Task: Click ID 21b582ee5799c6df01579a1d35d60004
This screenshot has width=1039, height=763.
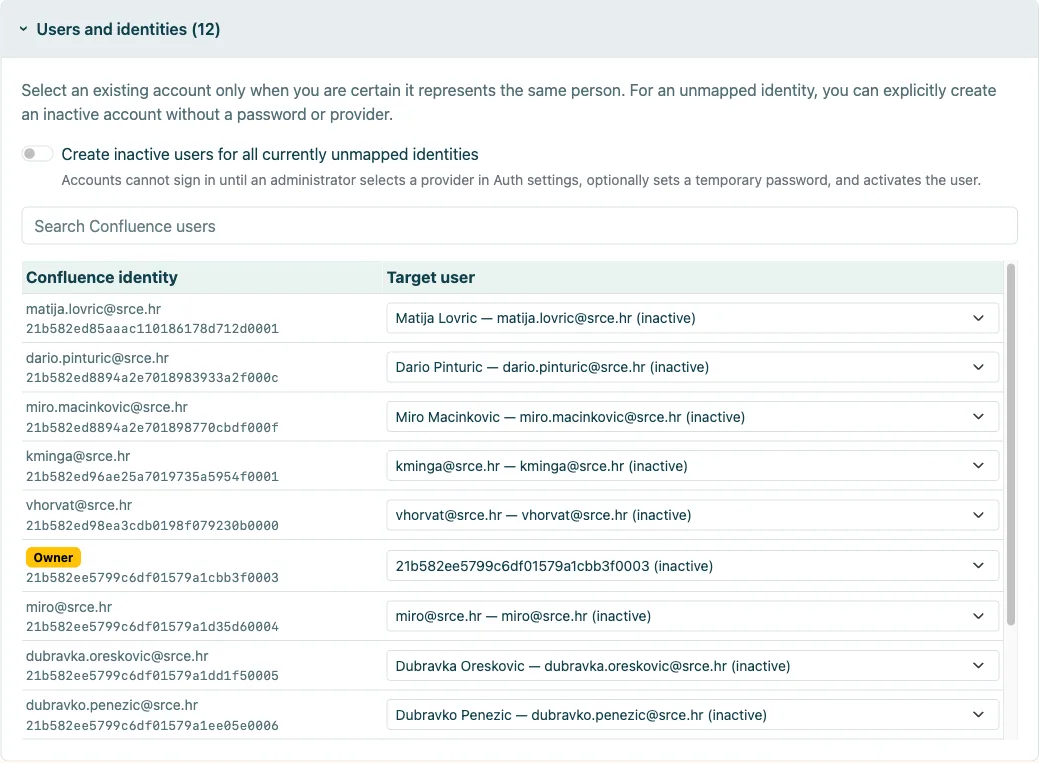Action: click(x=152, y=626)
